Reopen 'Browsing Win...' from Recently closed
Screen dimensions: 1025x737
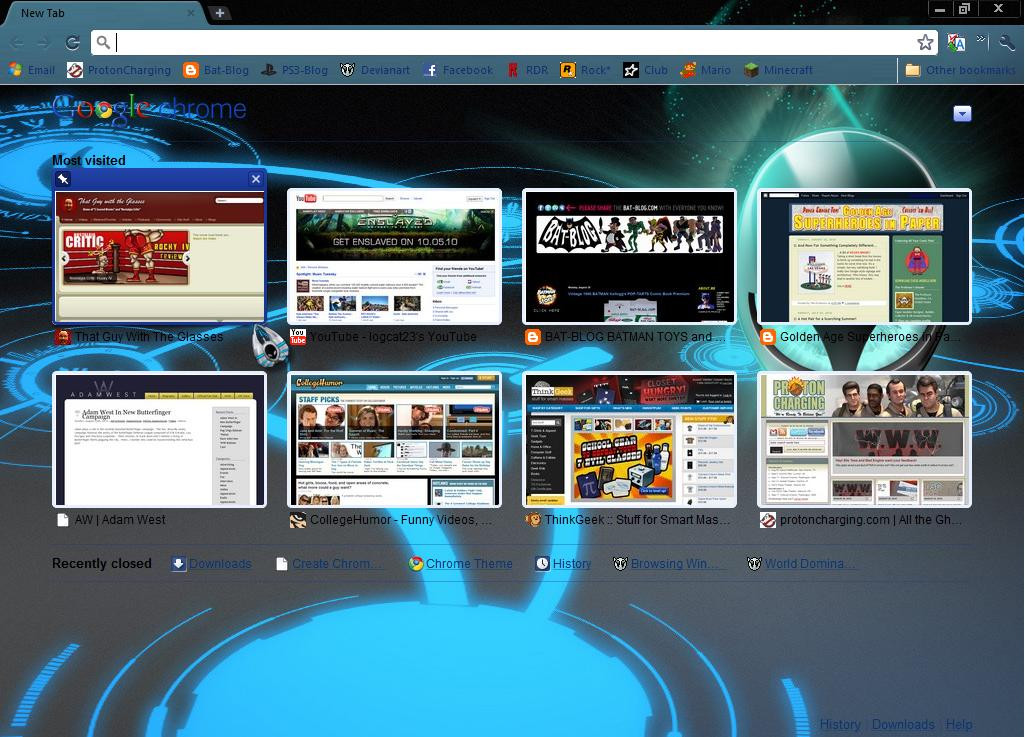pyautogui.click(x=665, y=564)
